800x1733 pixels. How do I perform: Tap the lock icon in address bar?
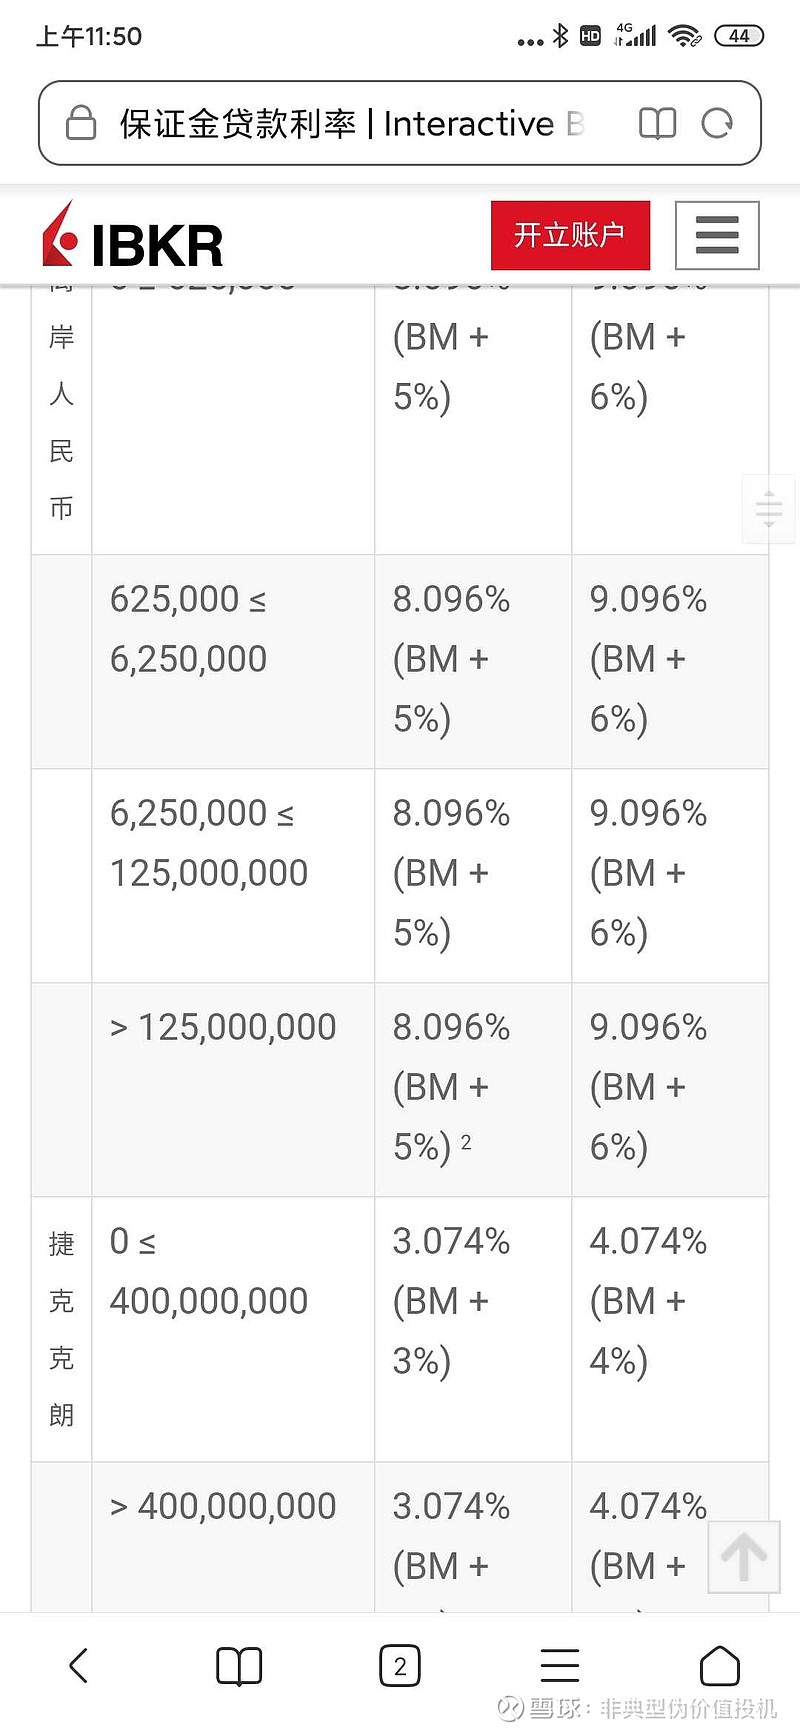click(80, 123)
